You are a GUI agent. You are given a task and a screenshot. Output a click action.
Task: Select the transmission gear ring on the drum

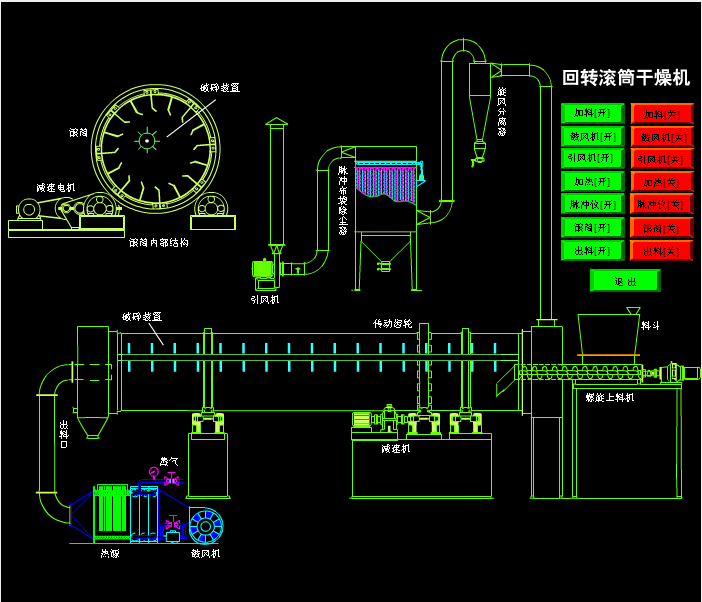[424, 367]
